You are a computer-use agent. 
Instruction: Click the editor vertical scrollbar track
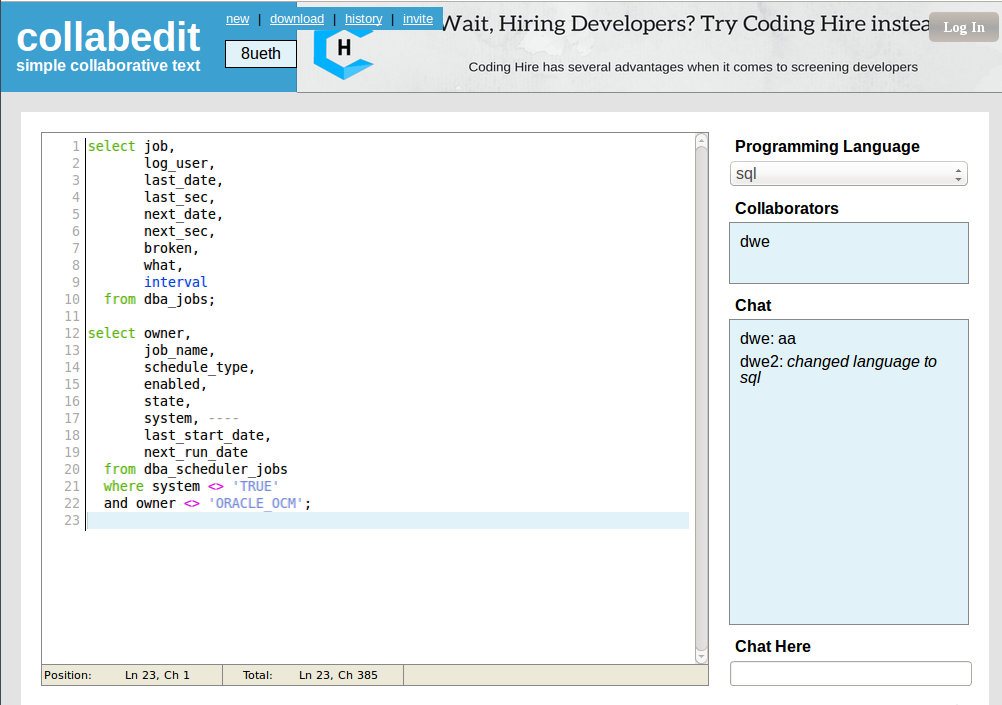[x=701, y=400]
